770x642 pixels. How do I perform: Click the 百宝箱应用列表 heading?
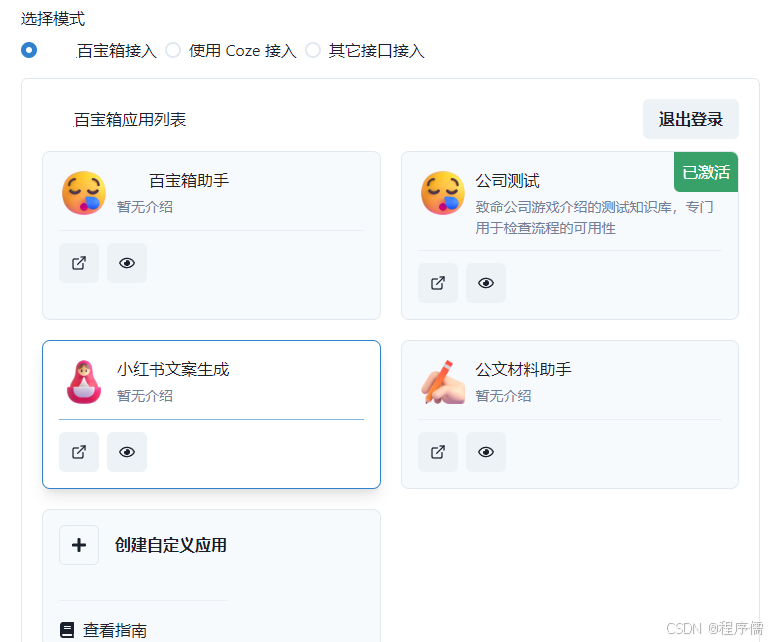coord(130,119)
